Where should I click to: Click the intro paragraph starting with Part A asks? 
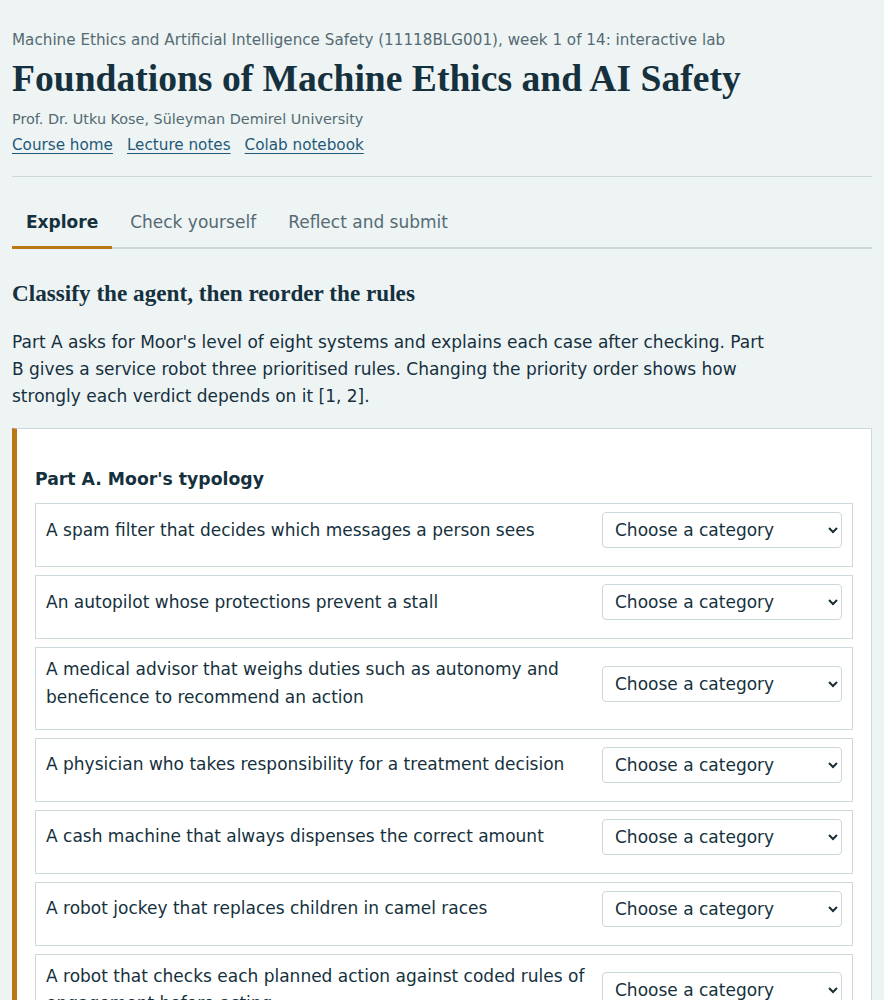pos(388,369)
